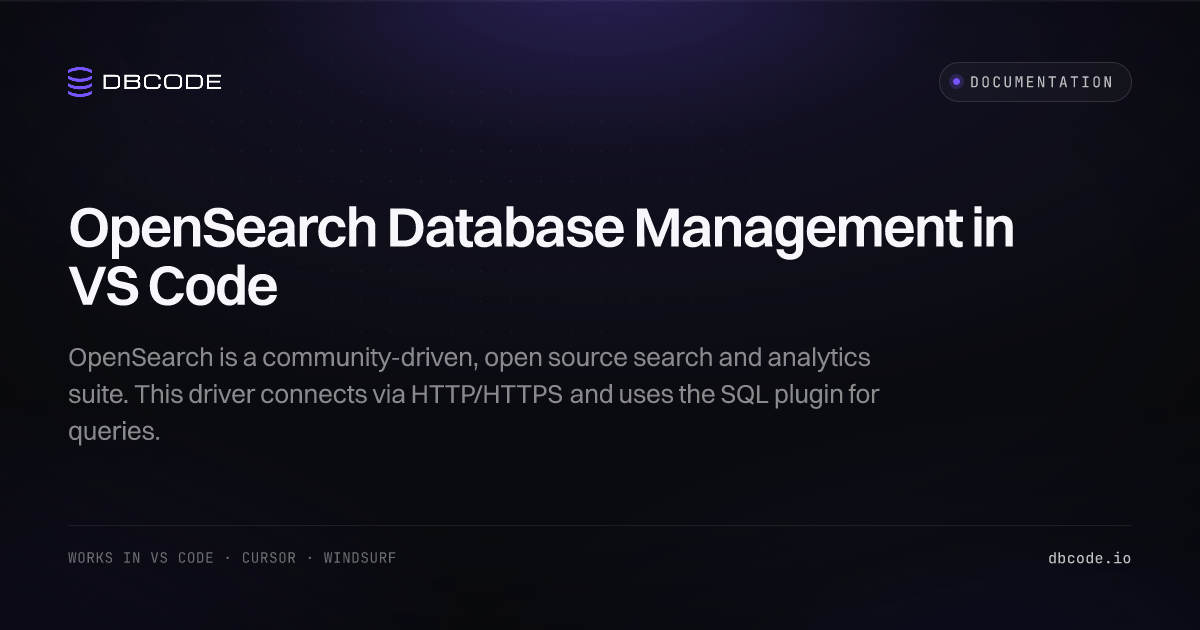Click the paragraph starting 'OpenSearch is a community-driven'

pos(474,394)
